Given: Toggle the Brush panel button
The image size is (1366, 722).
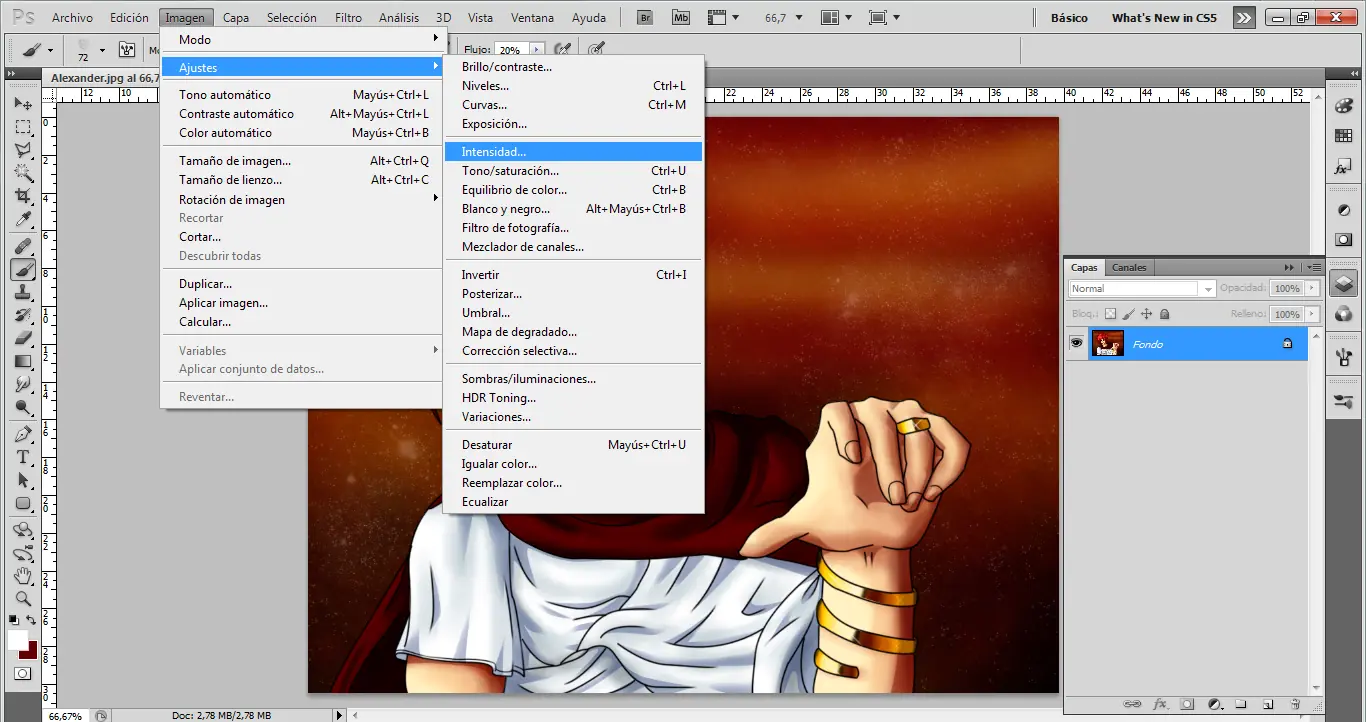Looking at the screenshot, I should (127, 49).
